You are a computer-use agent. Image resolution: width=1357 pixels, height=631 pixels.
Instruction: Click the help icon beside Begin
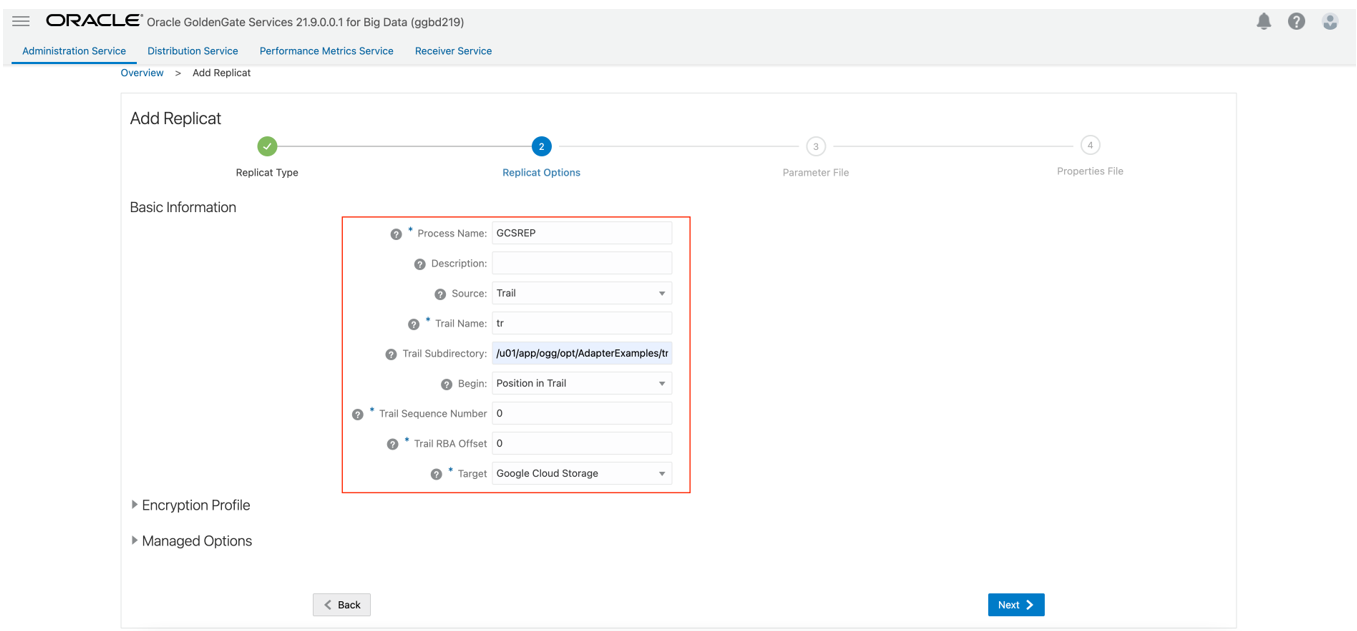[x=447, y=384]
